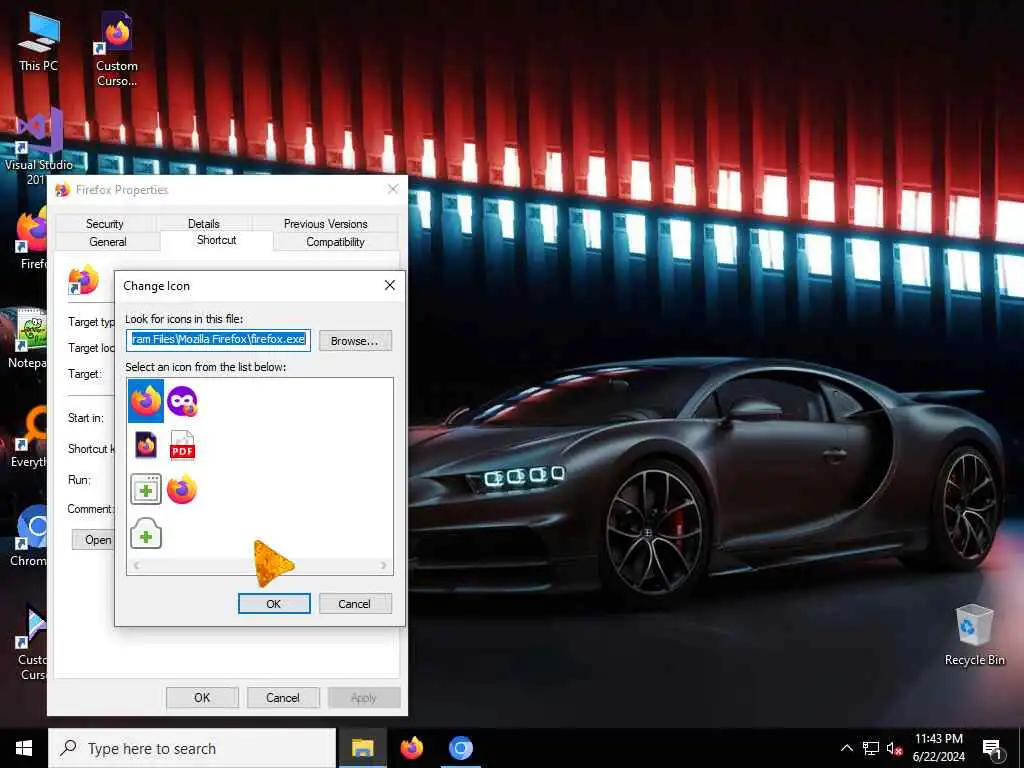Open the Previous Versions tab

tap(325, 223)
